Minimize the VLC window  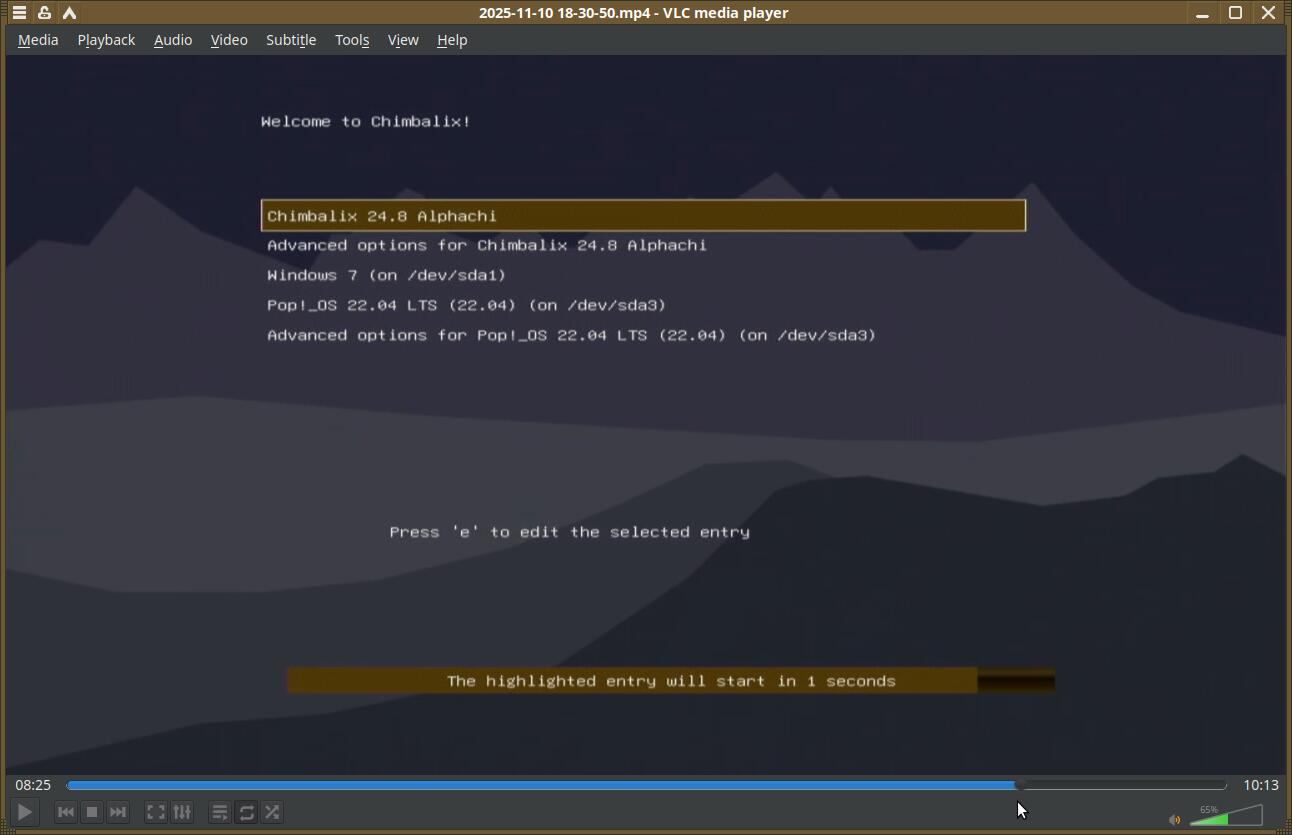tap(1202, 13)
